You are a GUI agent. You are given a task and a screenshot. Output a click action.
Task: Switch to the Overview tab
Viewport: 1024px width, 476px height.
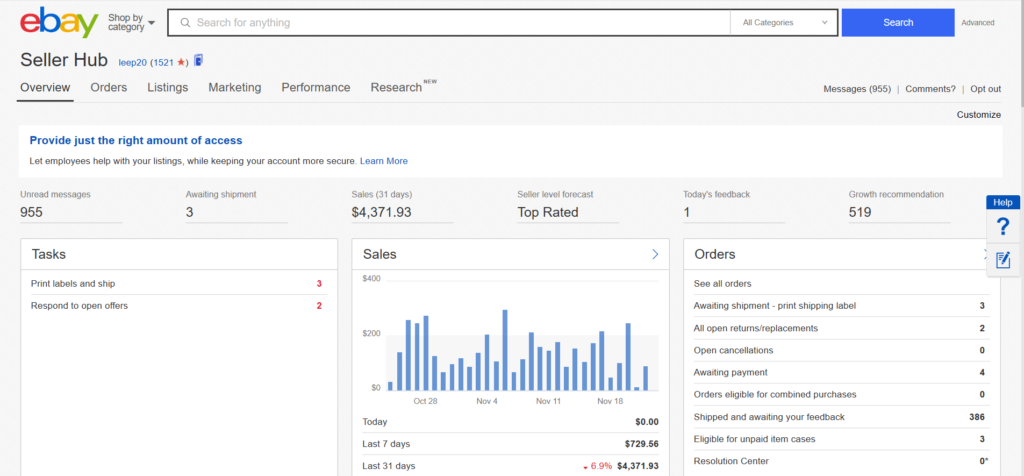(x=45, y=87)
